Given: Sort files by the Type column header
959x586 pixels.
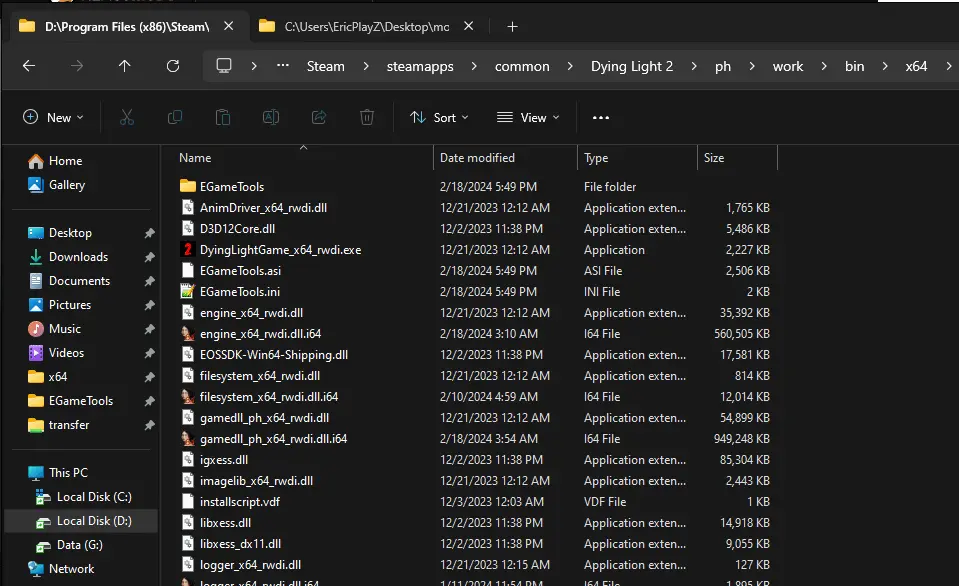Looking at the screenshot, I should 637,158.
